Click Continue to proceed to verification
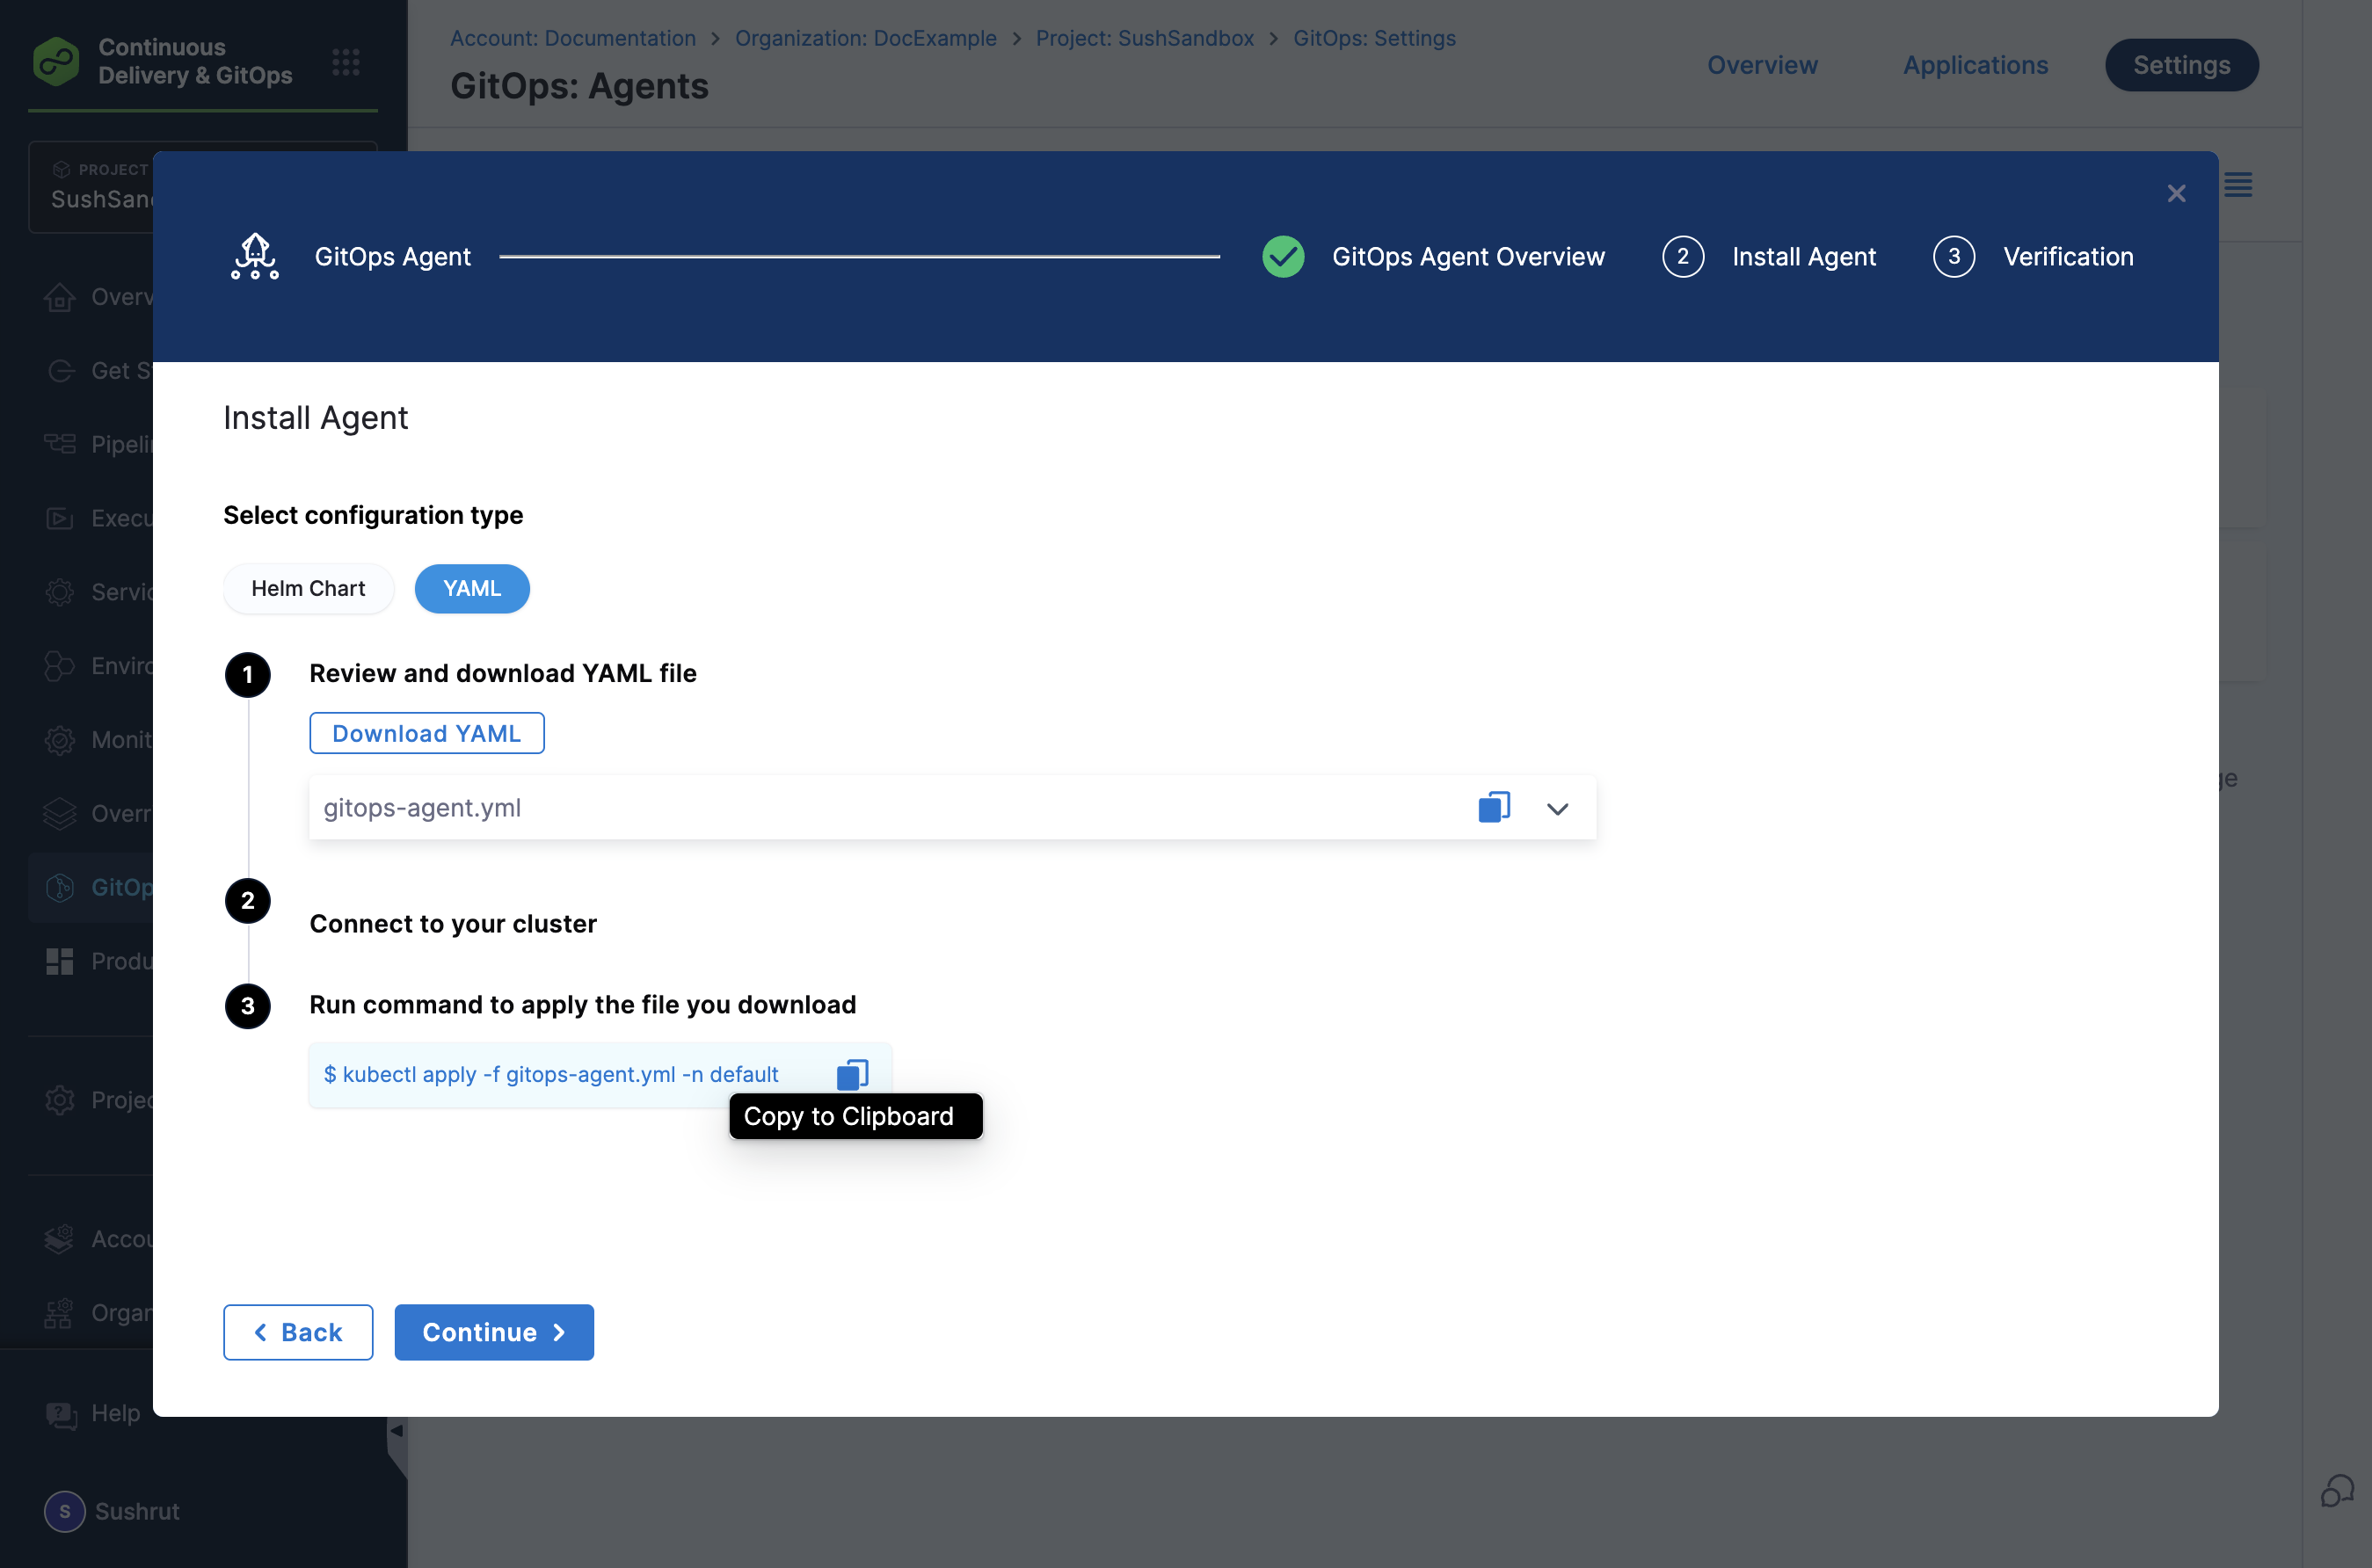This screenshot has height=1568, width=2372. 494,1332
